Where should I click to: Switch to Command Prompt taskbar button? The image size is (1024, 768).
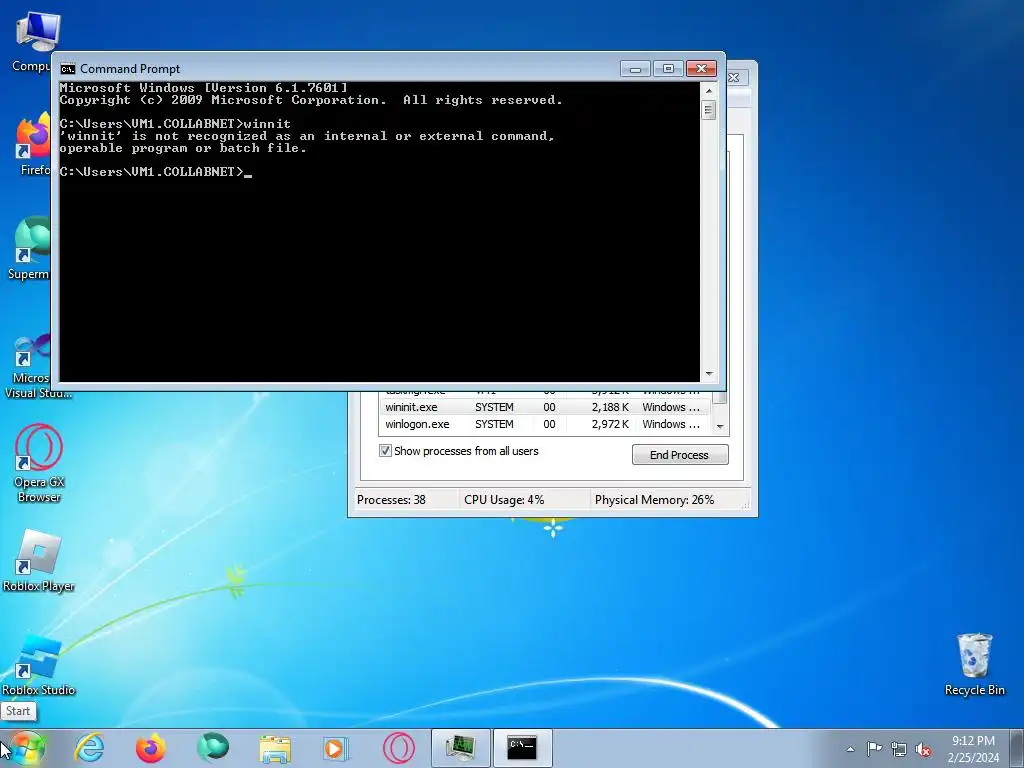coord(522,748)
